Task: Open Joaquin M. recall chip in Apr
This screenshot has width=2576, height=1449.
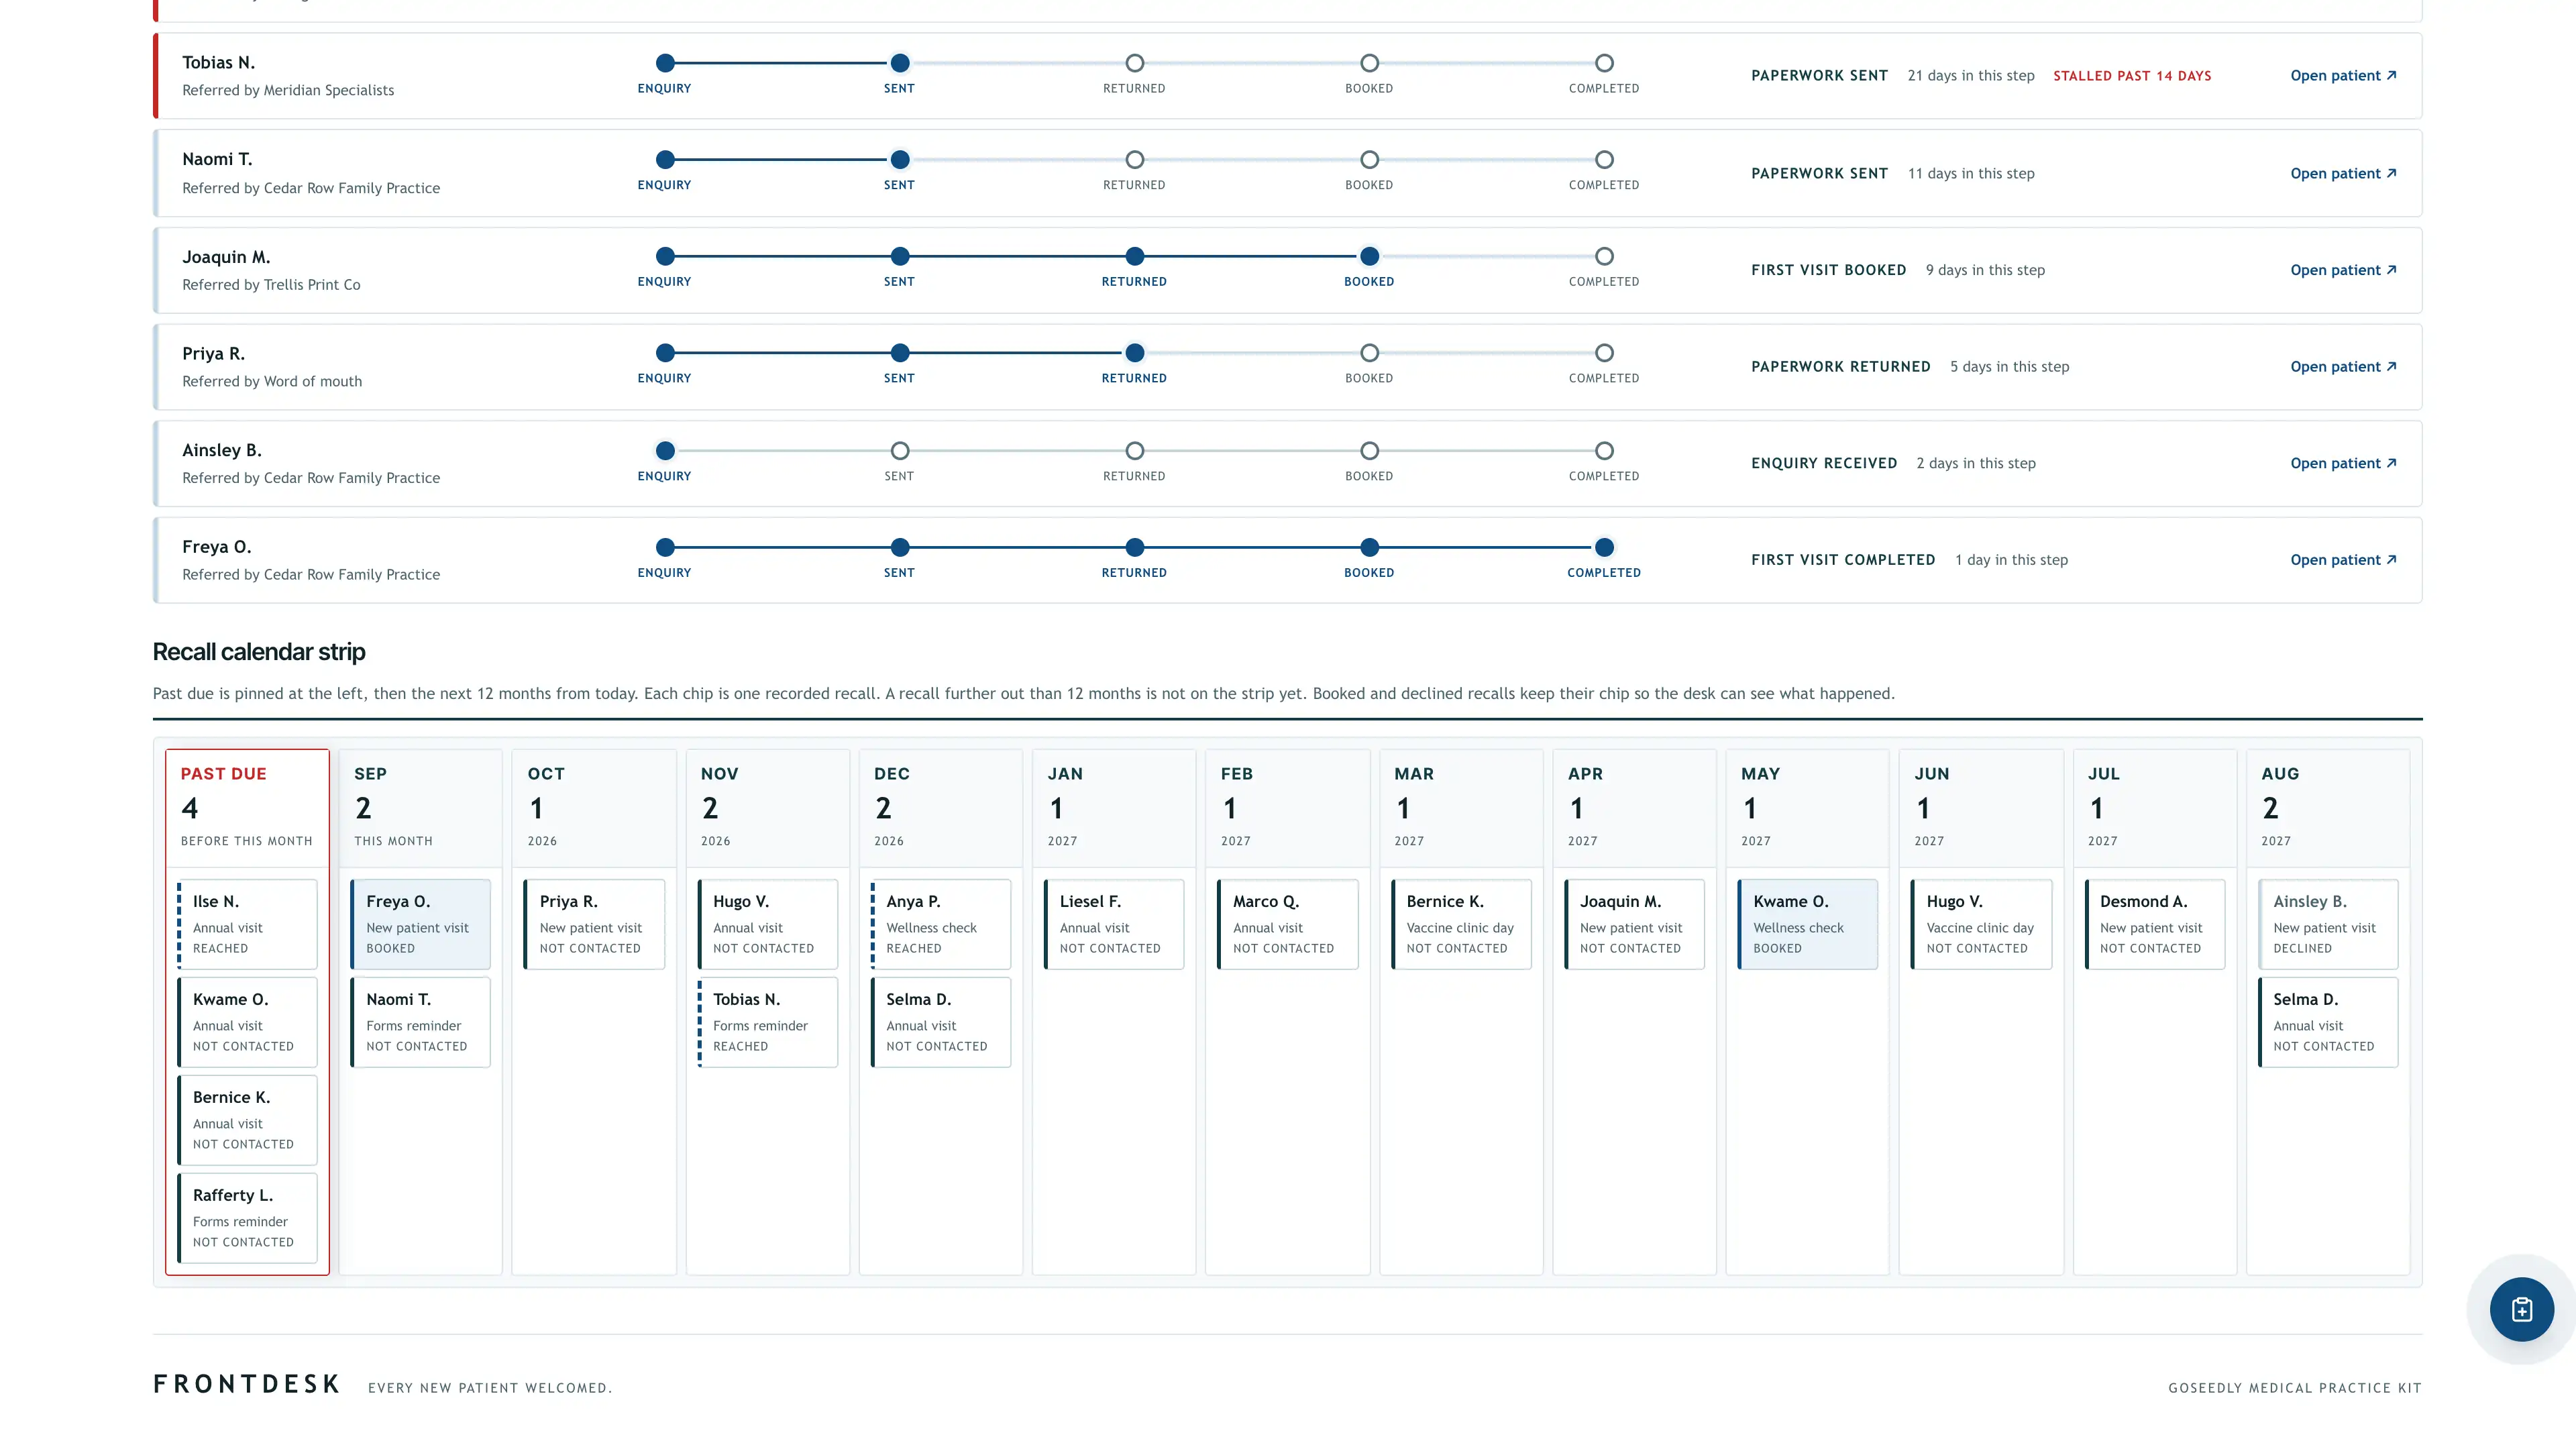Action: click(1634, 924)
